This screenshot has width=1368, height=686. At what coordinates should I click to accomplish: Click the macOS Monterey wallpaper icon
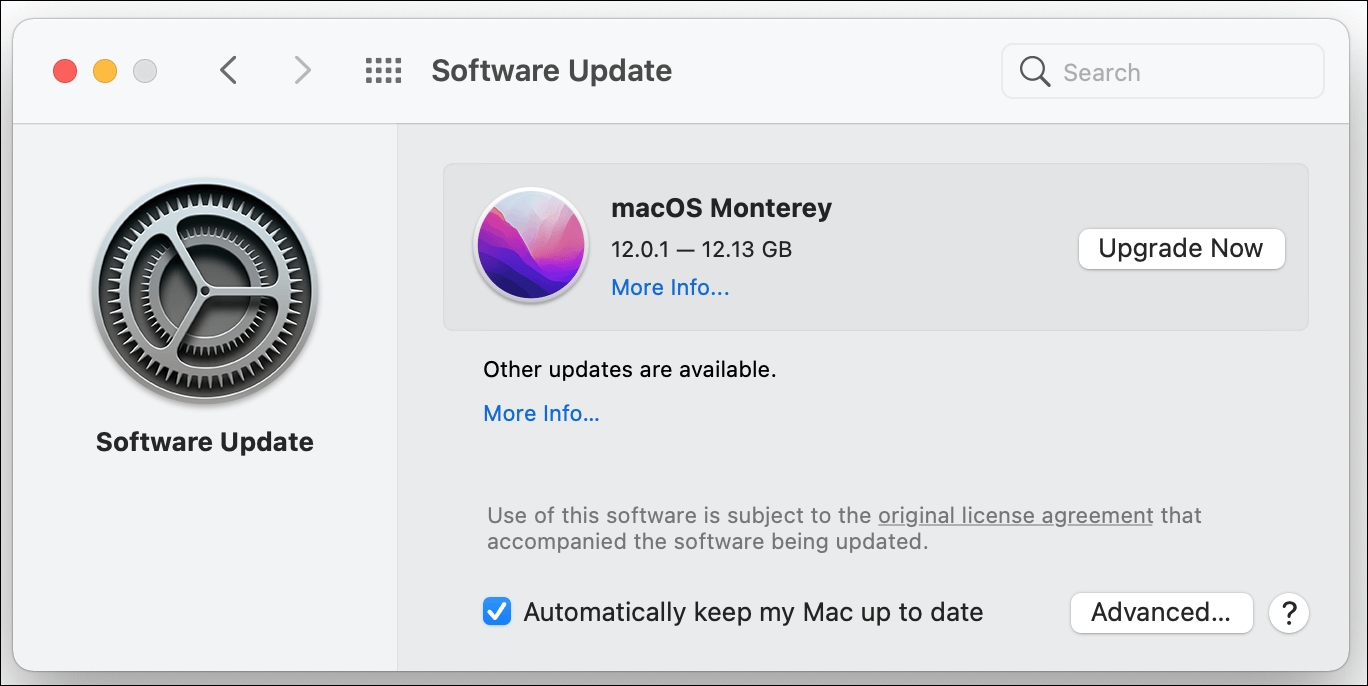pyautogui.click(x=530, y=245)
